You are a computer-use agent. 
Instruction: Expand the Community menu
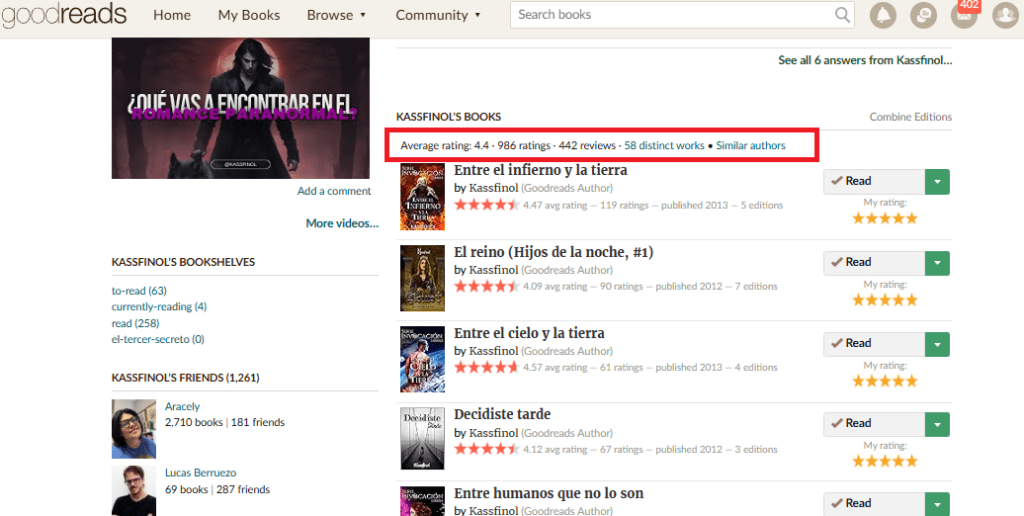(x=438, y=15)
